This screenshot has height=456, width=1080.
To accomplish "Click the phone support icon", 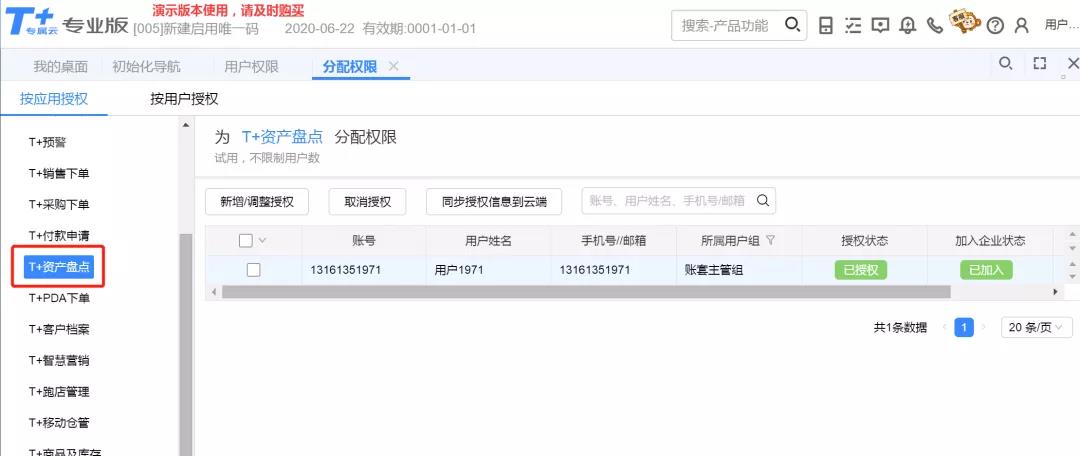I will (935, 26).
